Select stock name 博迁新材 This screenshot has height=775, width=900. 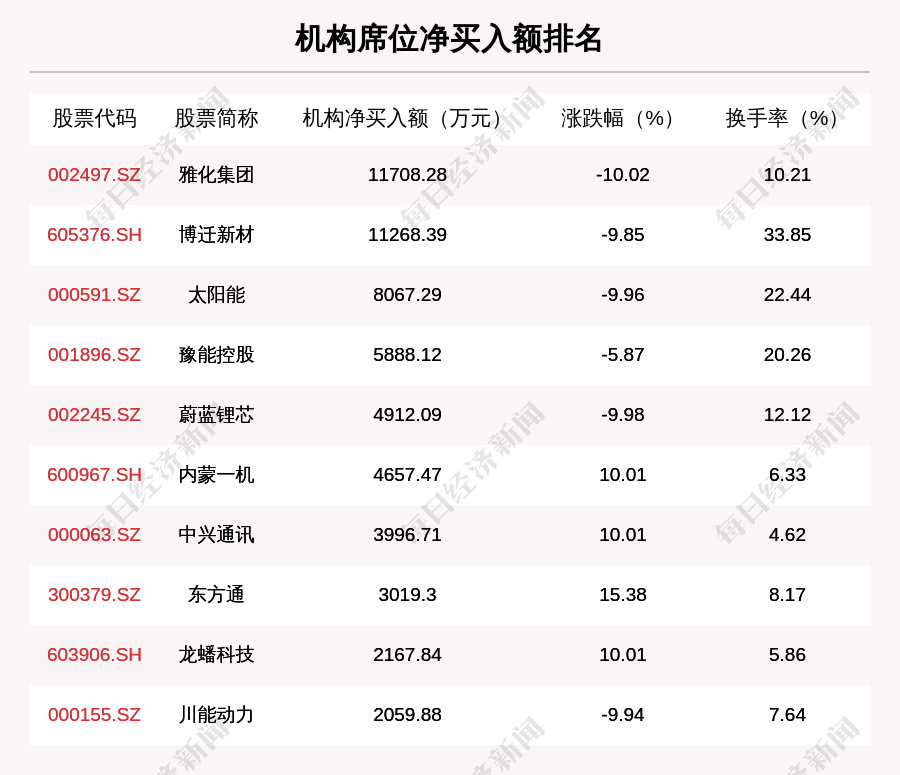tap(216, 235)
